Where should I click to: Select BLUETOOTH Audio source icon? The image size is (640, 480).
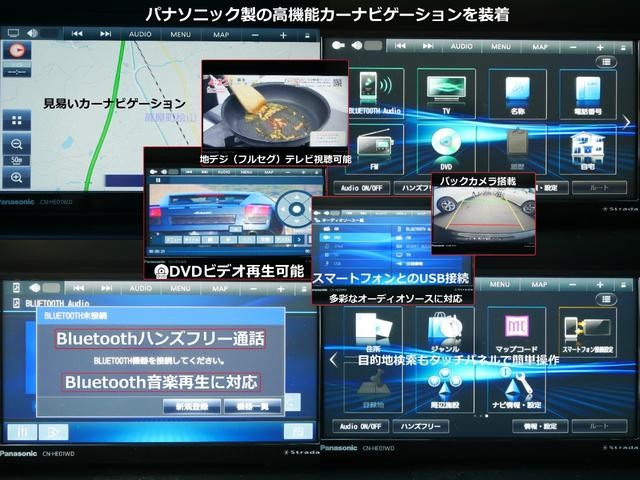coord(376,93)
